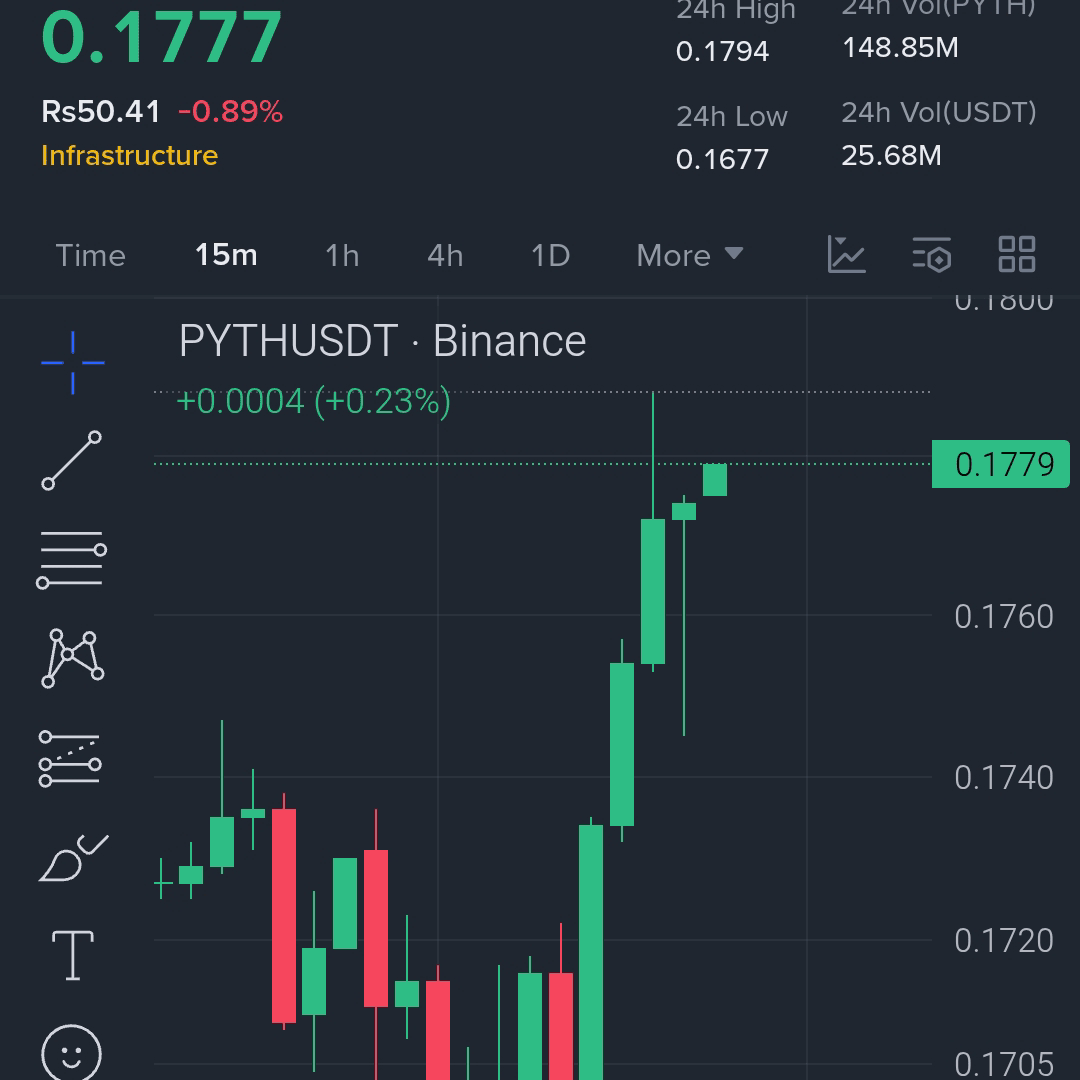
Task: Click the 0.1760 price axis label
Action: (x=1004, y=616)
